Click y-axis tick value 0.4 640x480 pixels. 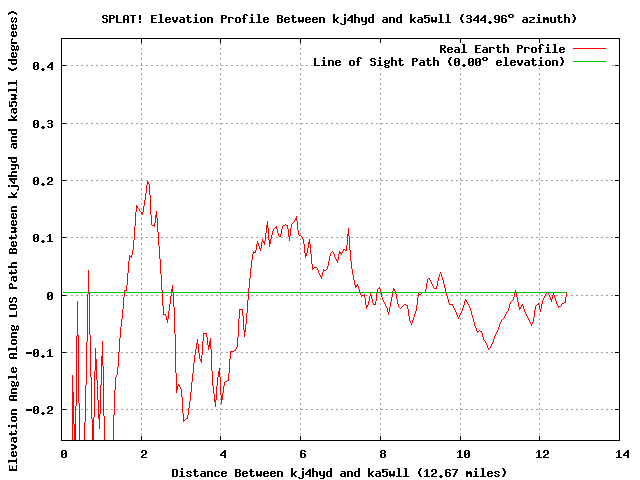point(43,66)
